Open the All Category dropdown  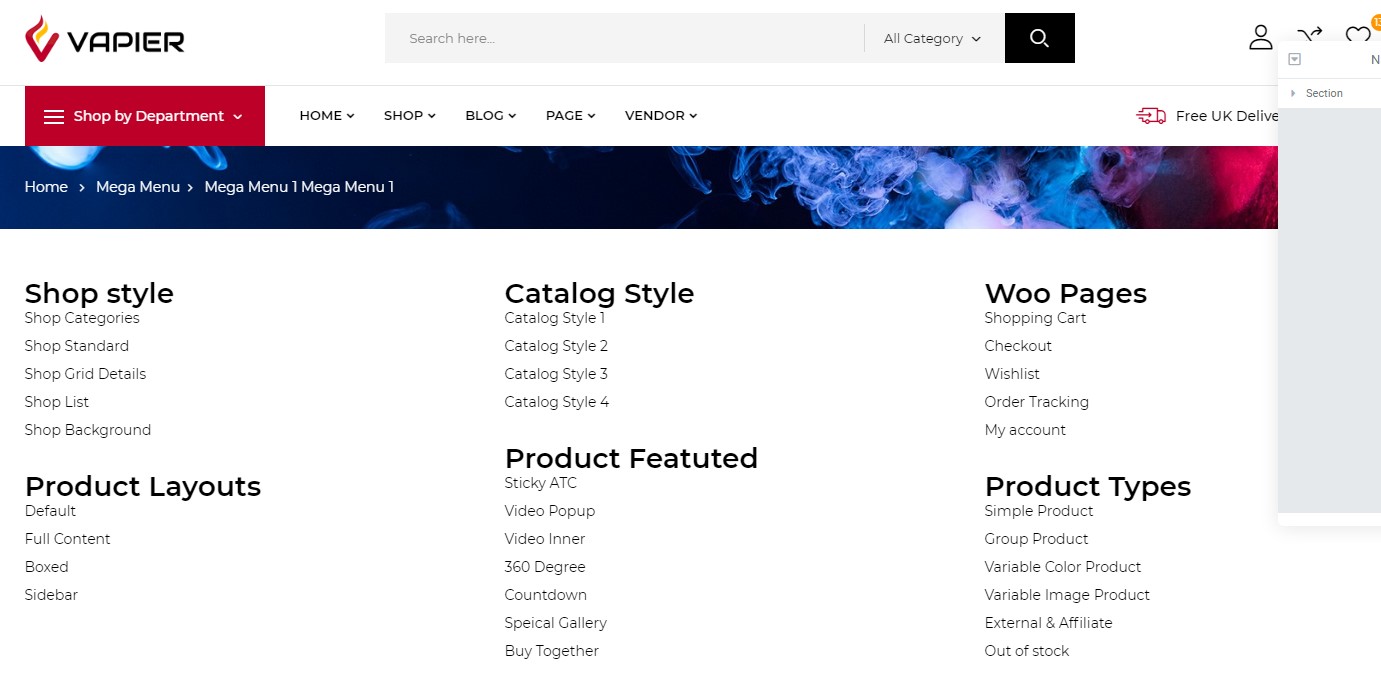pos(932,38)
